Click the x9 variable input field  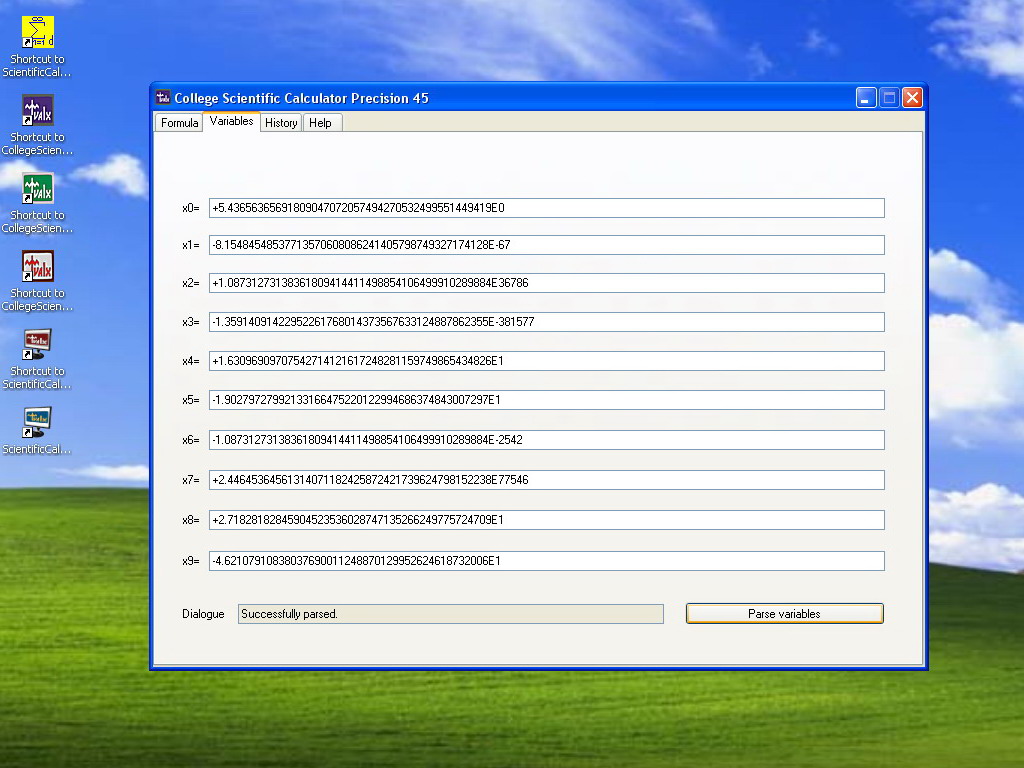(547, 561)
